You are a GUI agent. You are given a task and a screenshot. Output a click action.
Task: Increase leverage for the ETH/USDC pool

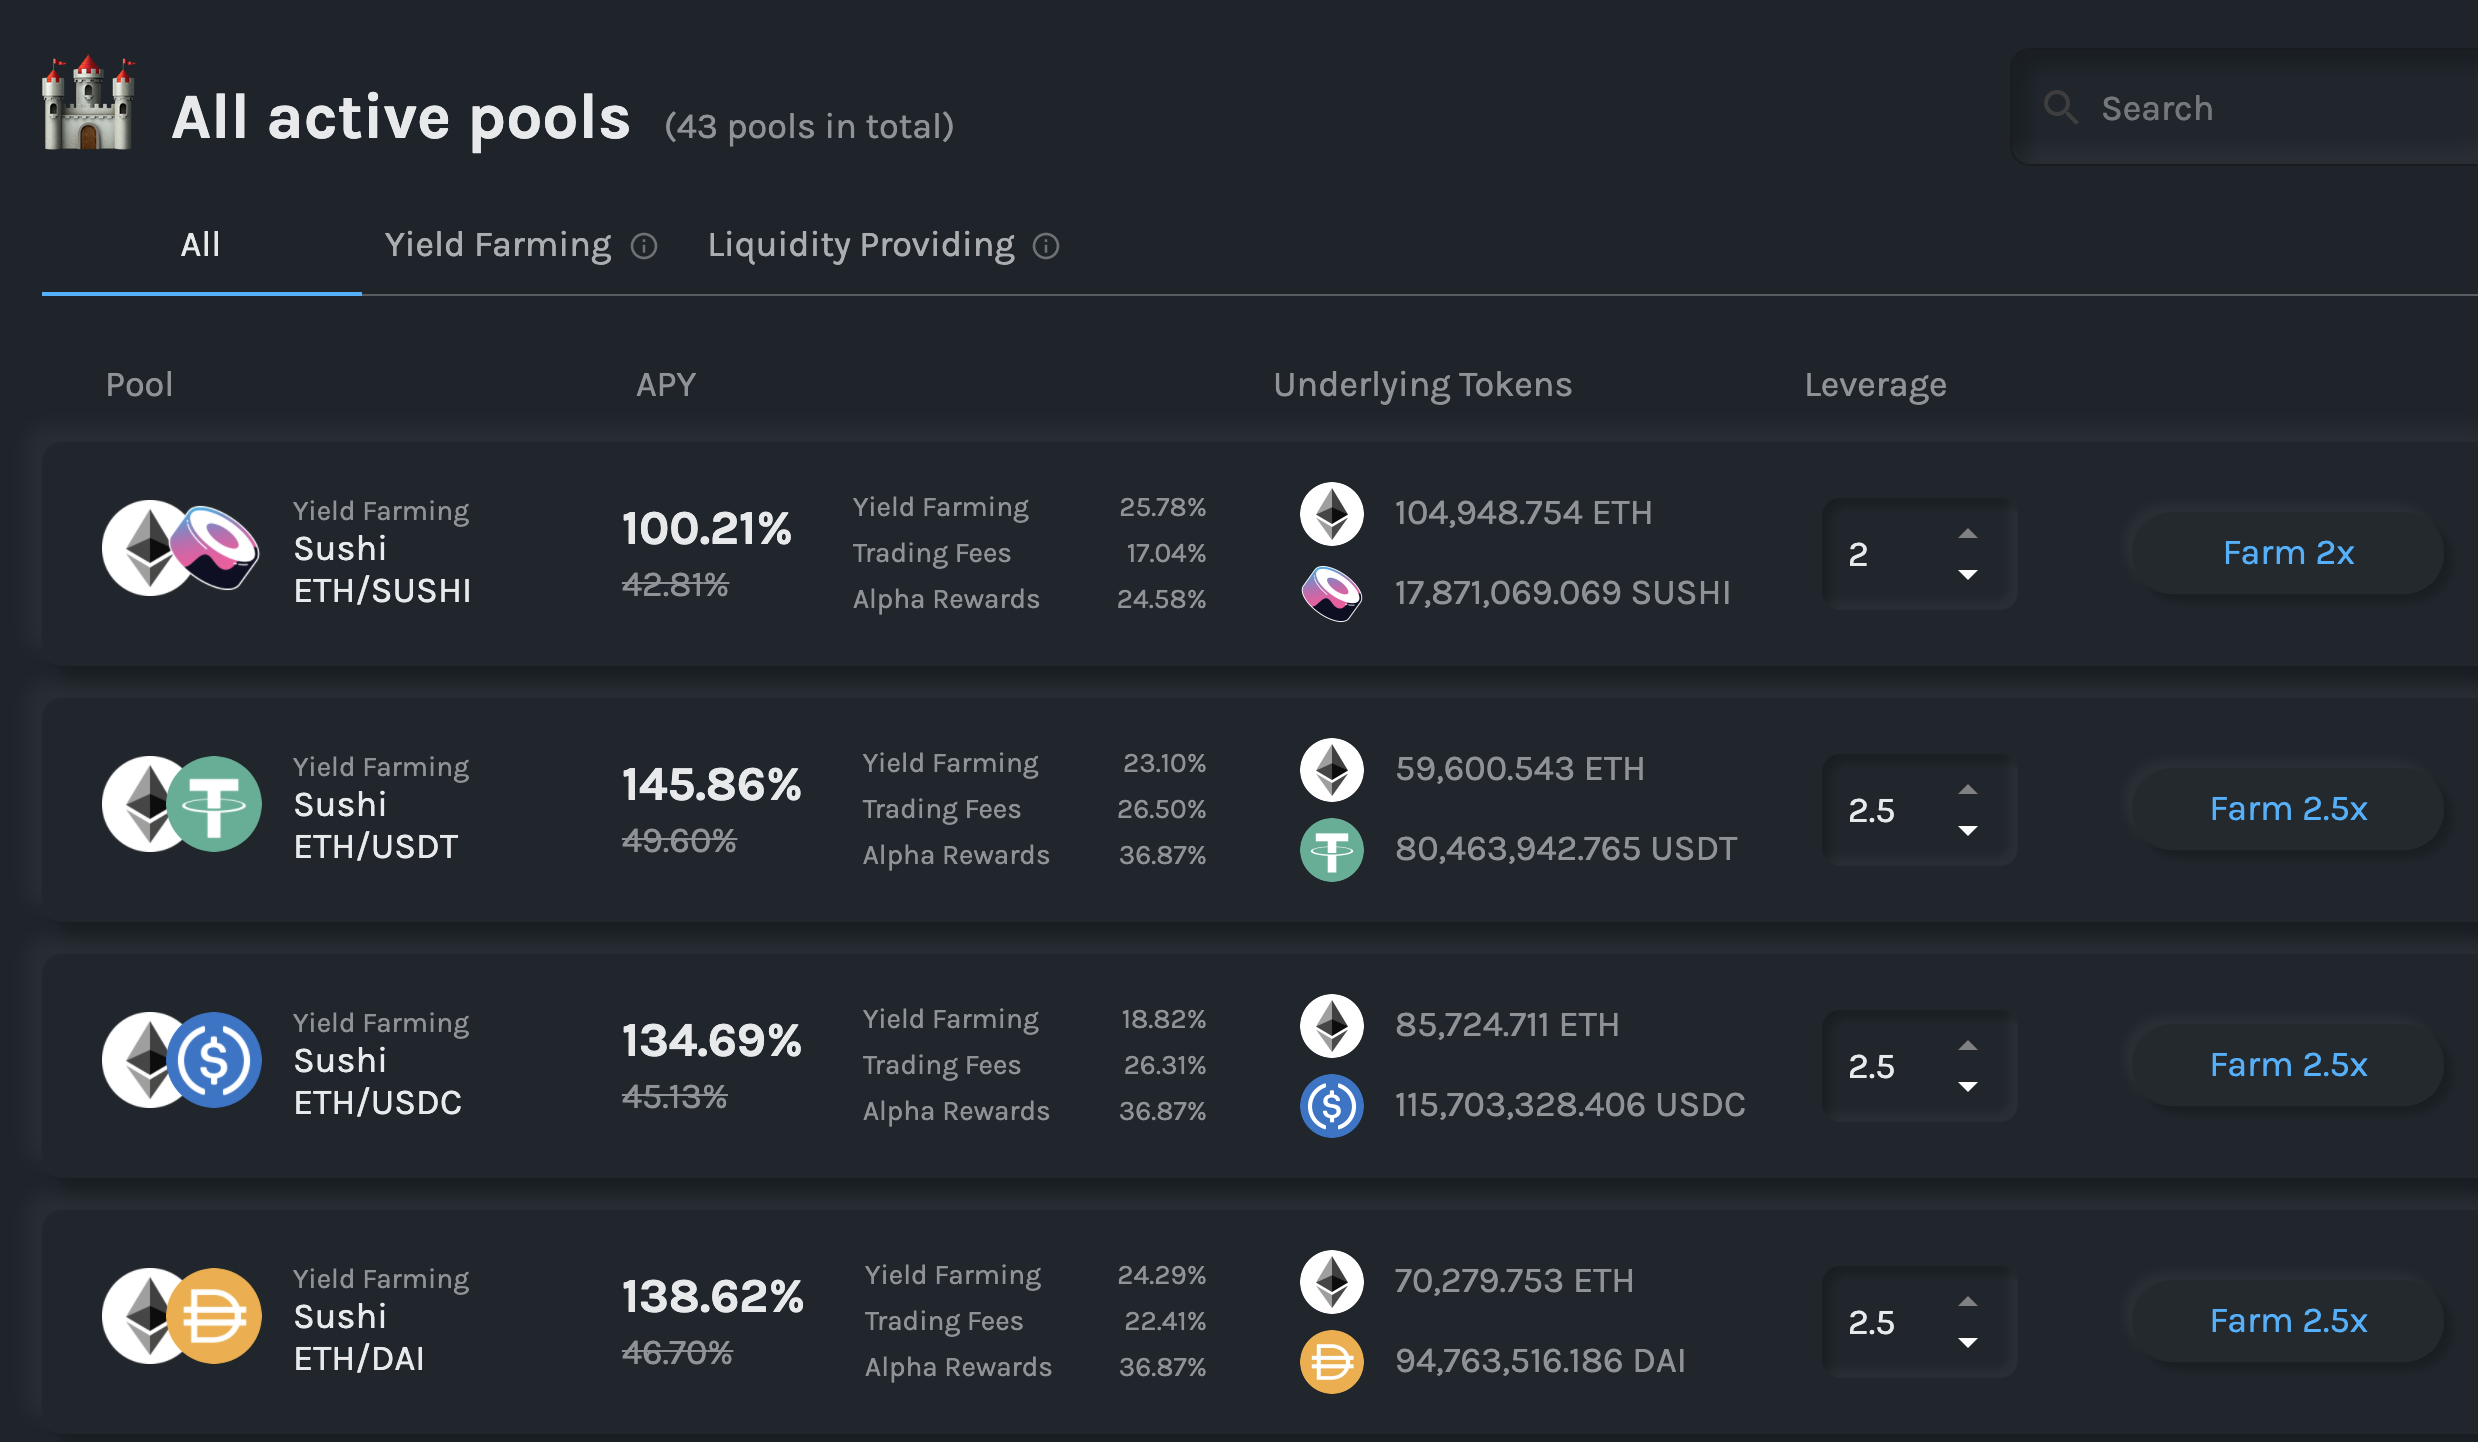click(x=1968, y=1046)
